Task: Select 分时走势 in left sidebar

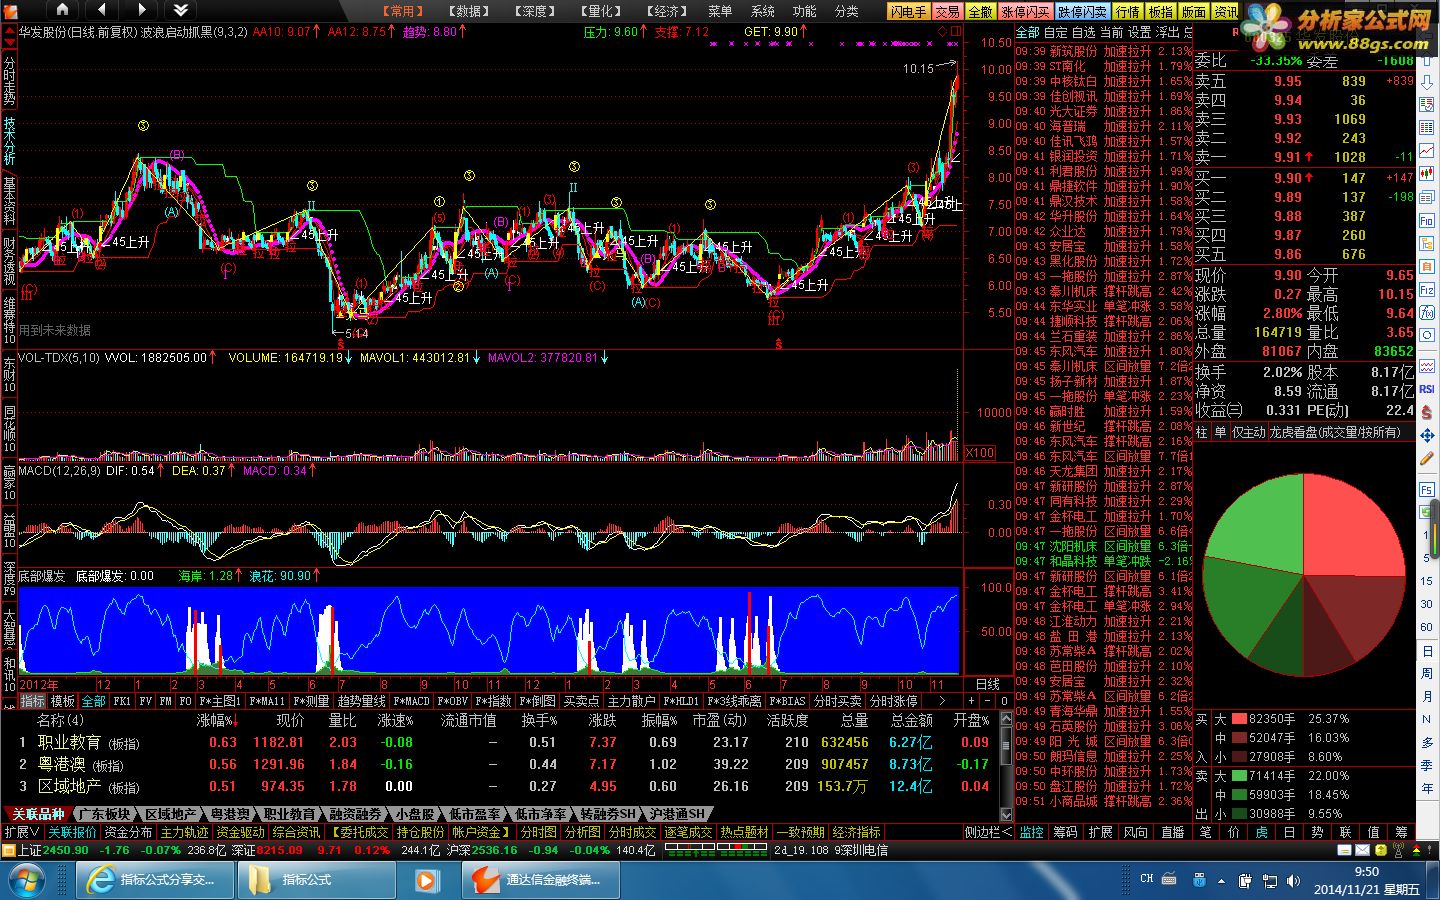Action: point(9,80)
